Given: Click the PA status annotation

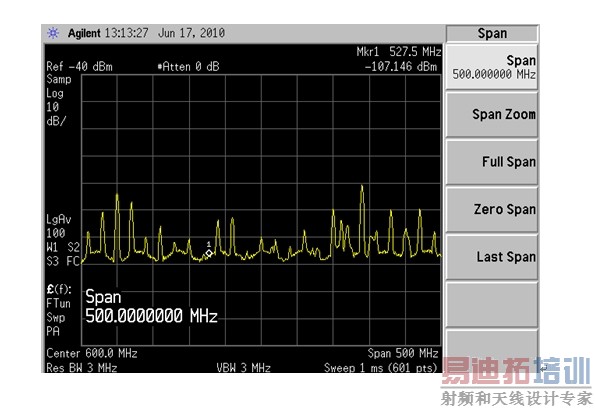Looking at the screenshot, I should pos(53,331).
